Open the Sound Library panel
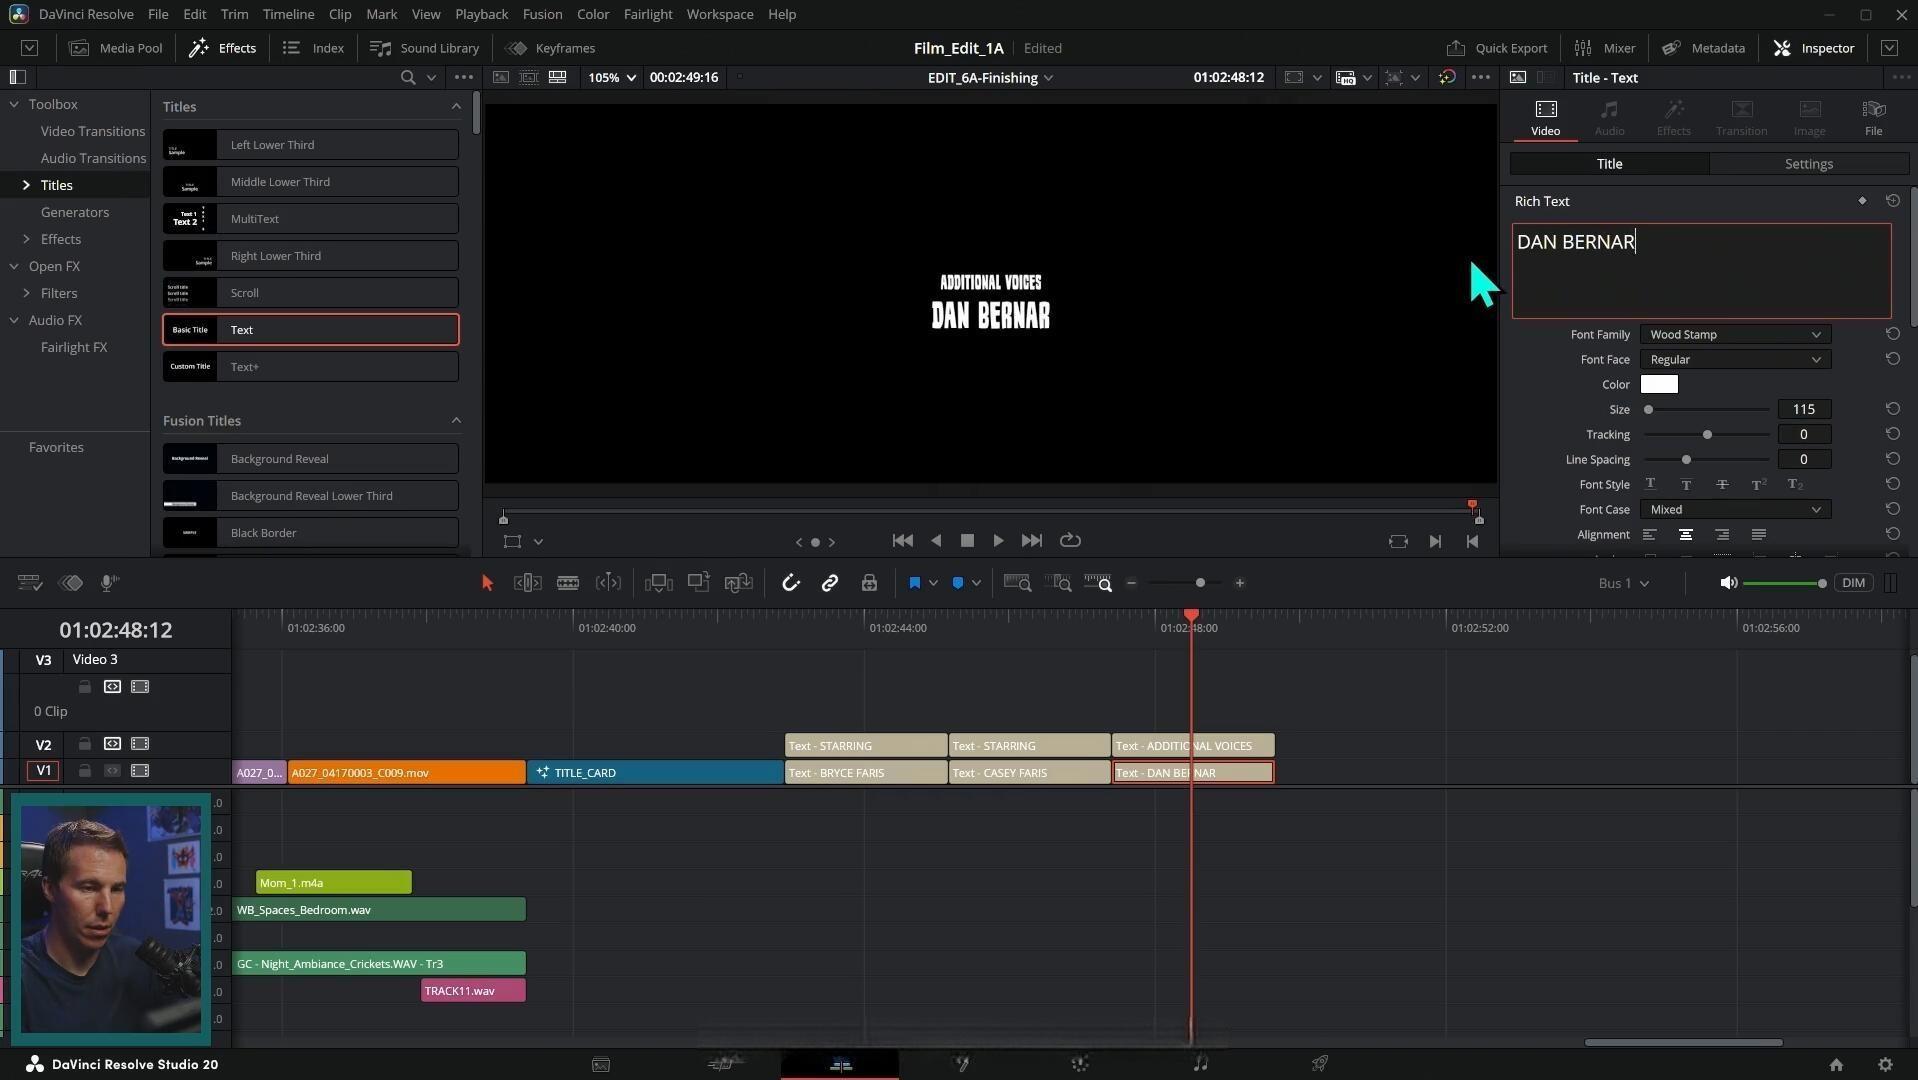Image resolution: width=1918 pixels, height=1080 pixels. [x=425, y=48]
